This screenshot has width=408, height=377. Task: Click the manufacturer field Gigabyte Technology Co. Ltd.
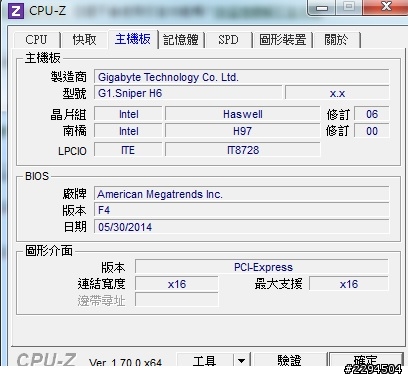pyautogui.click(x=242, y=77)
